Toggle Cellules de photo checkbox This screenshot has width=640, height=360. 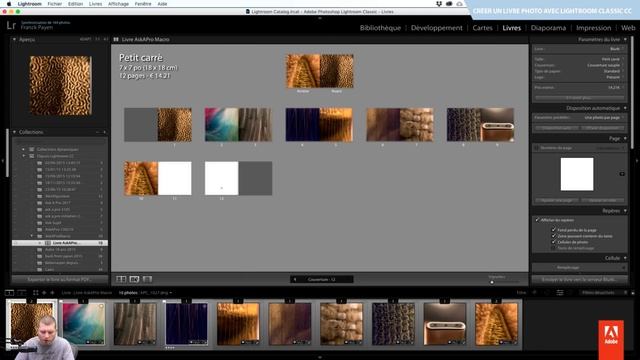pyautogui.click(x=554, y=242)
